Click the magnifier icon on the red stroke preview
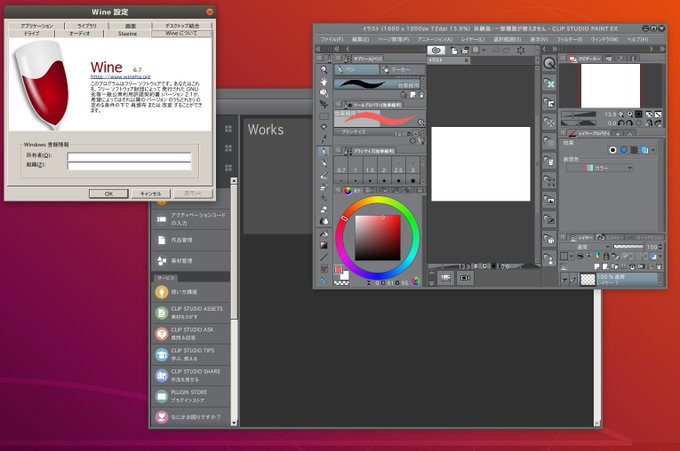The height and width of the screenshot is (451, 680). click(420, 123)
